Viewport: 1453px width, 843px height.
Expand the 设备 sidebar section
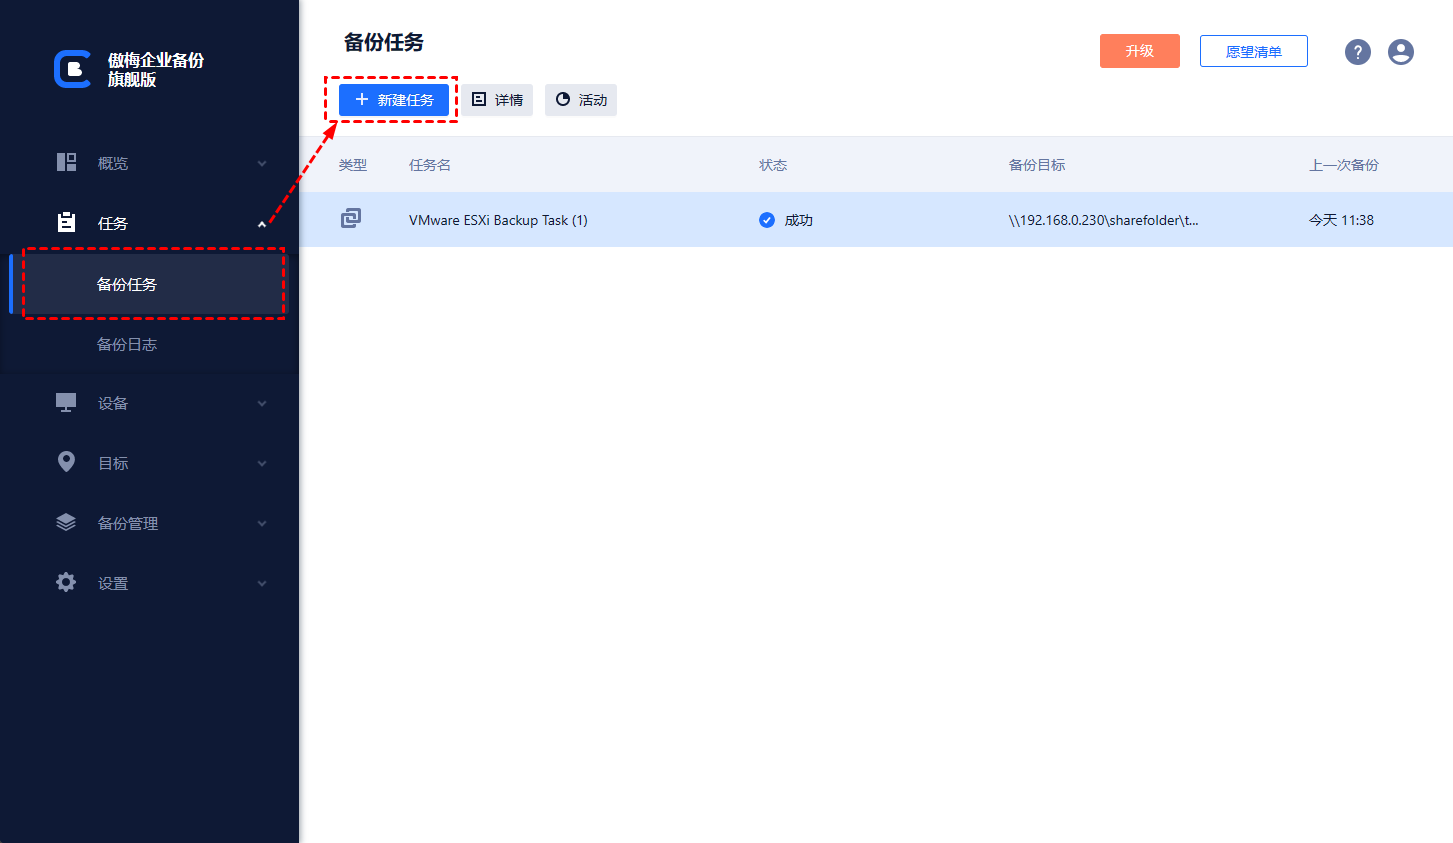click(261, 403)
